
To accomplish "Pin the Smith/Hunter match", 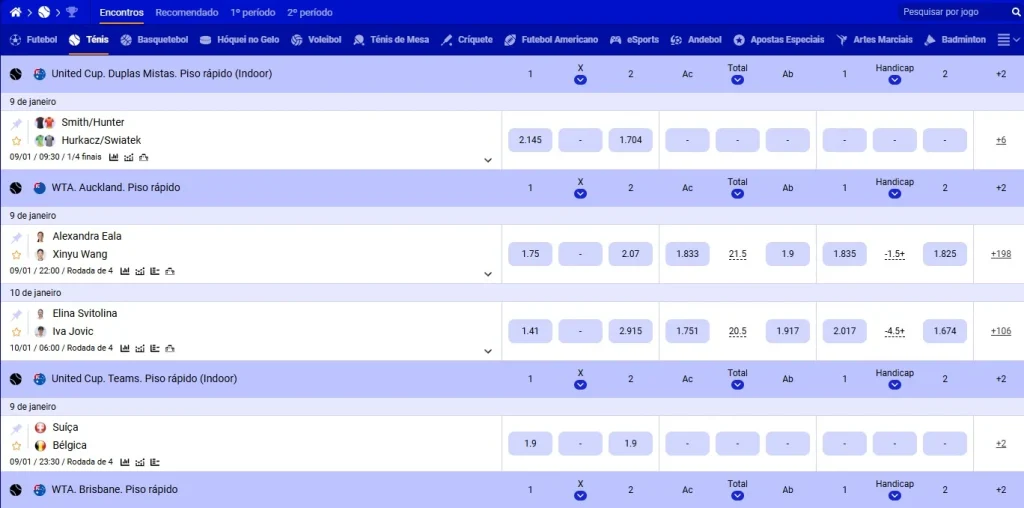I will click(16, 123).
